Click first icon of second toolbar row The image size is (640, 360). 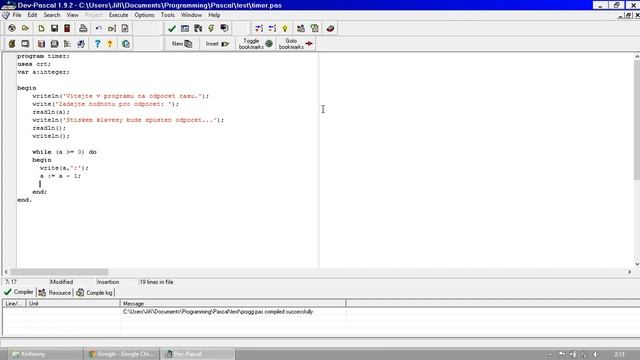point(12,44)
